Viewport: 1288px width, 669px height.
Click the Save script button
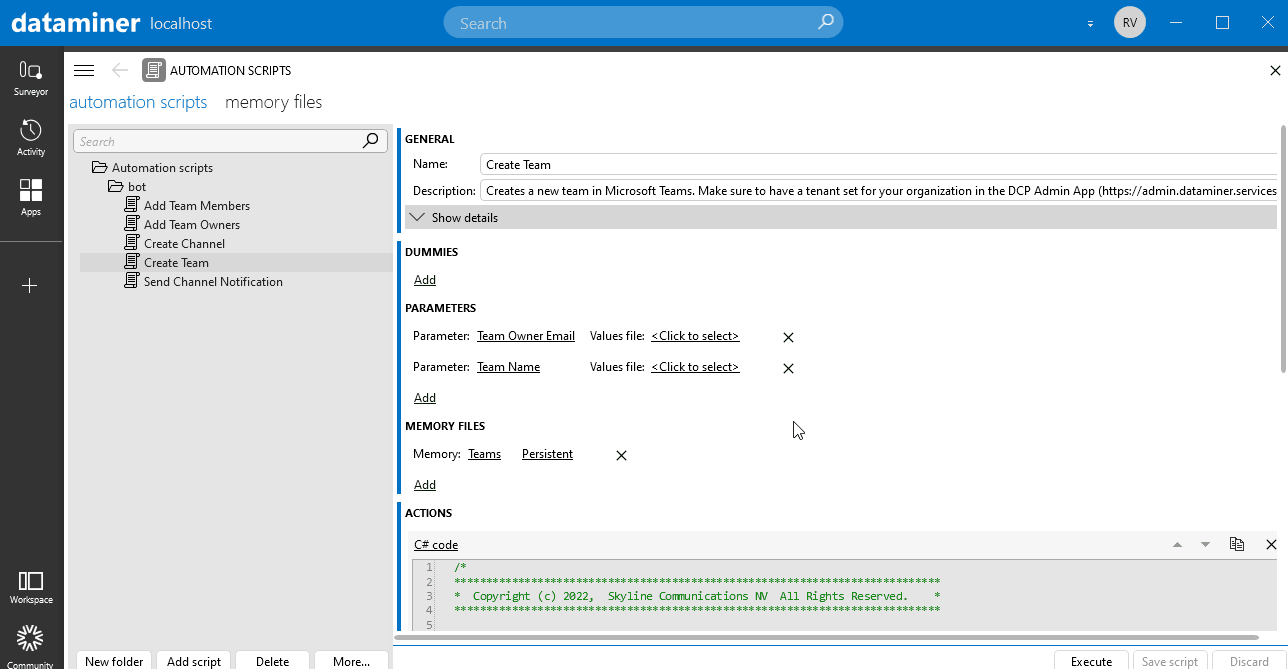pos(1170,661)
